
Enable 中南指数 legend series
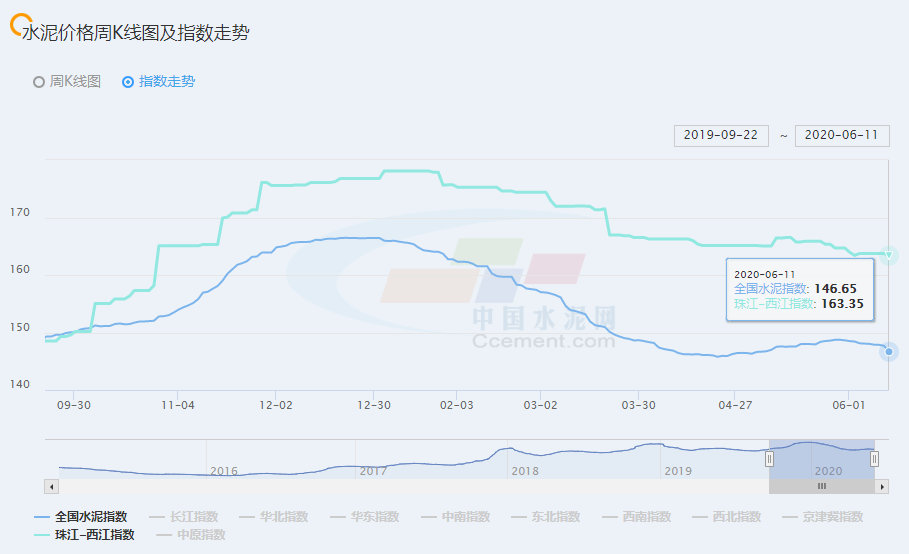(x=456, y=517)
